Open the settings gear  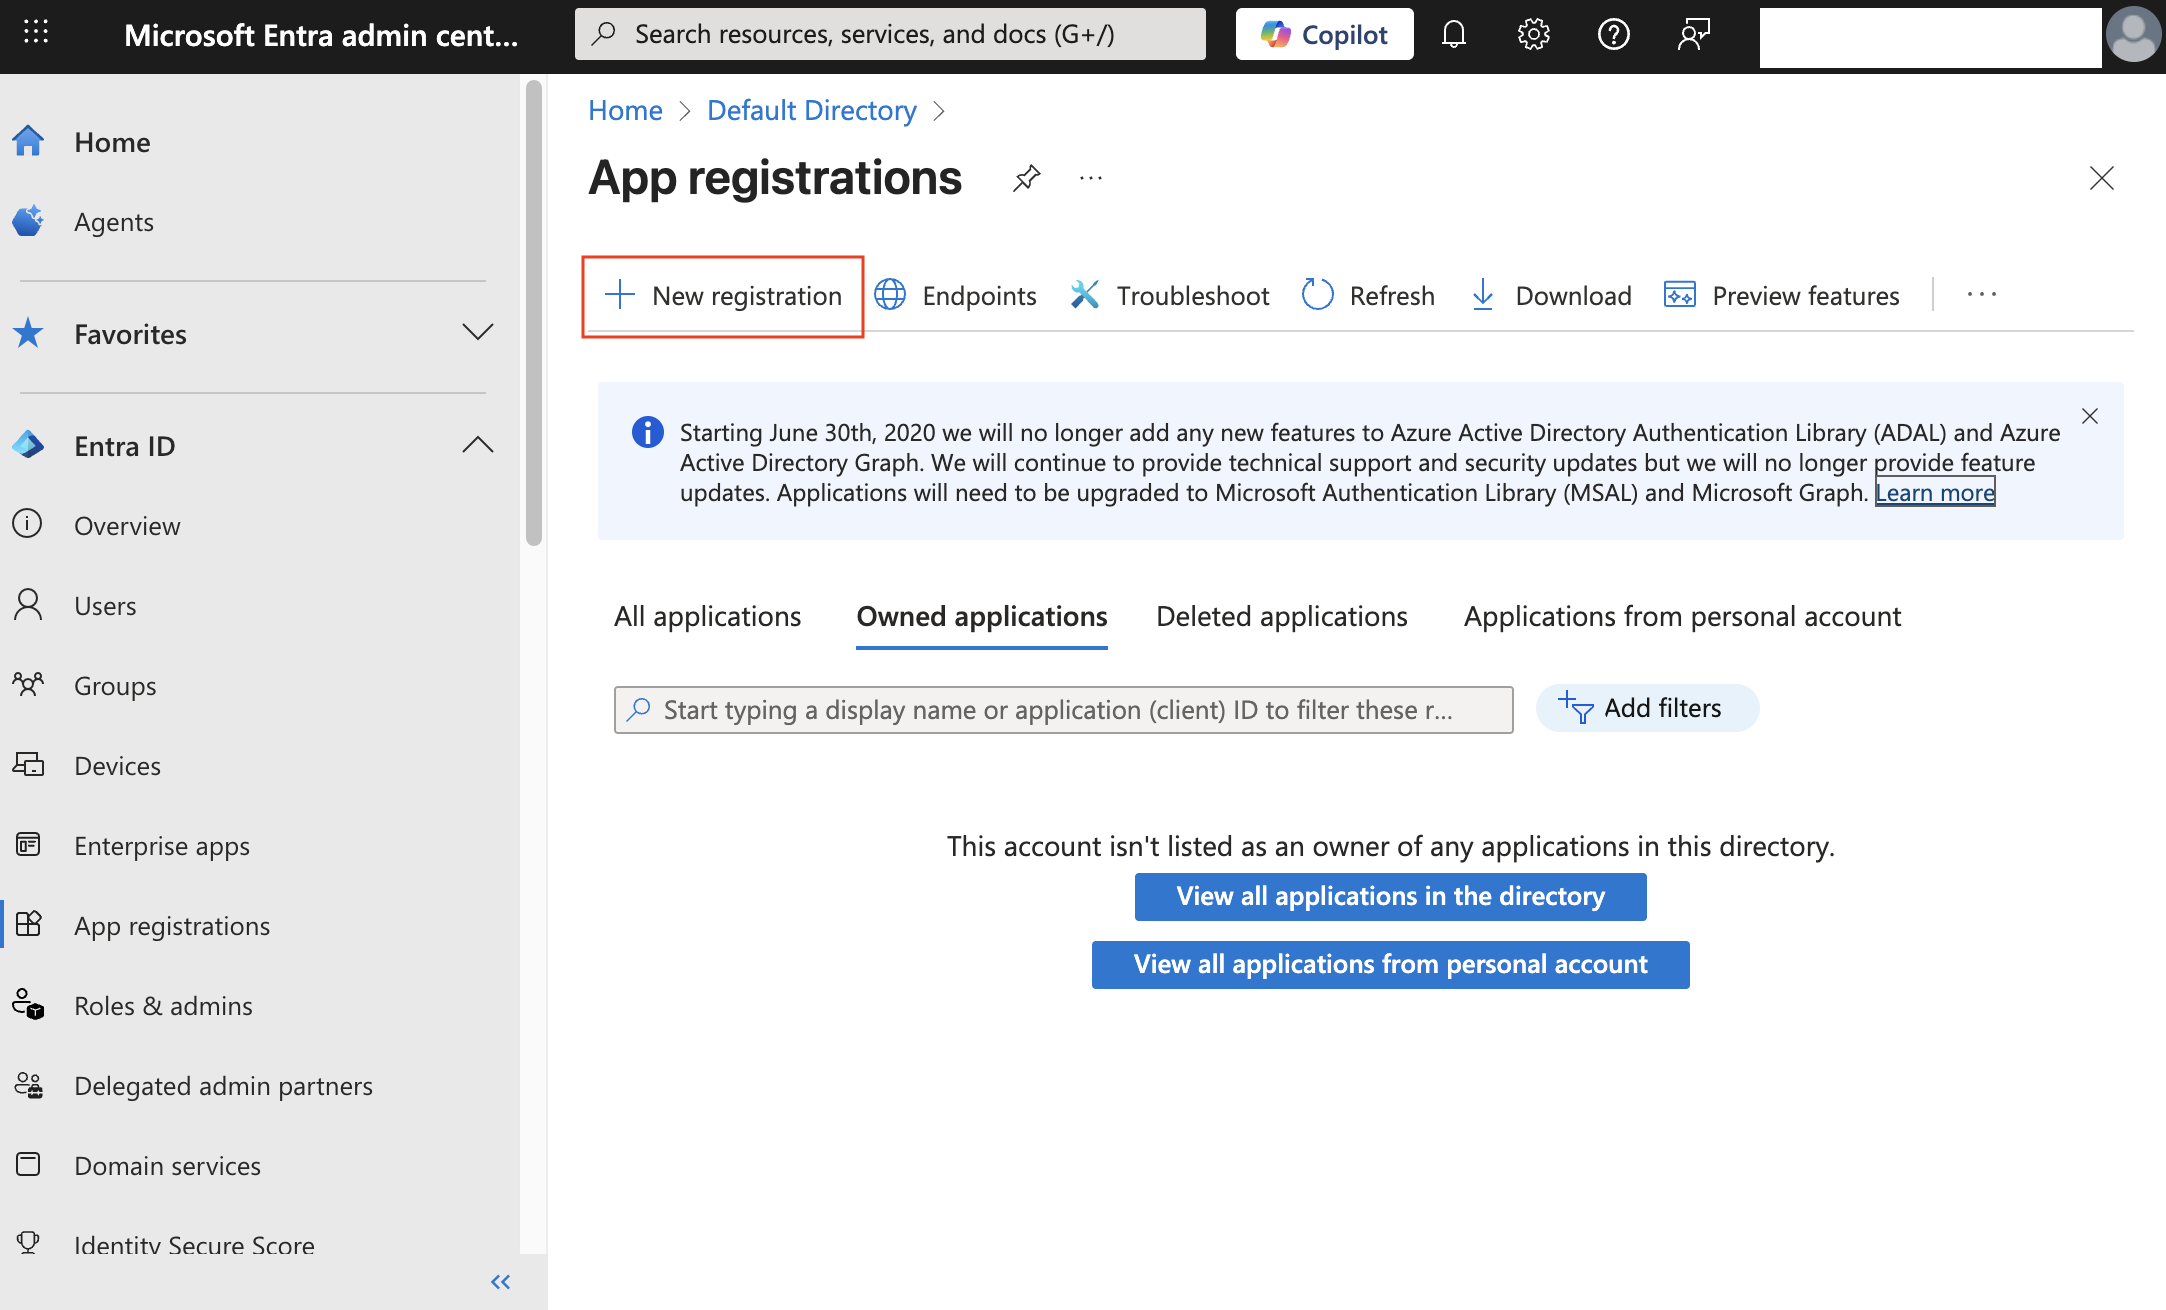point(1532,33)
